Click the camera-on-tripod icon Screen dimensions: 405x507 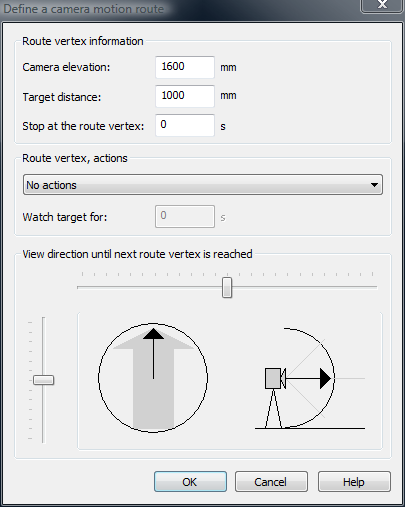[274, 397]
